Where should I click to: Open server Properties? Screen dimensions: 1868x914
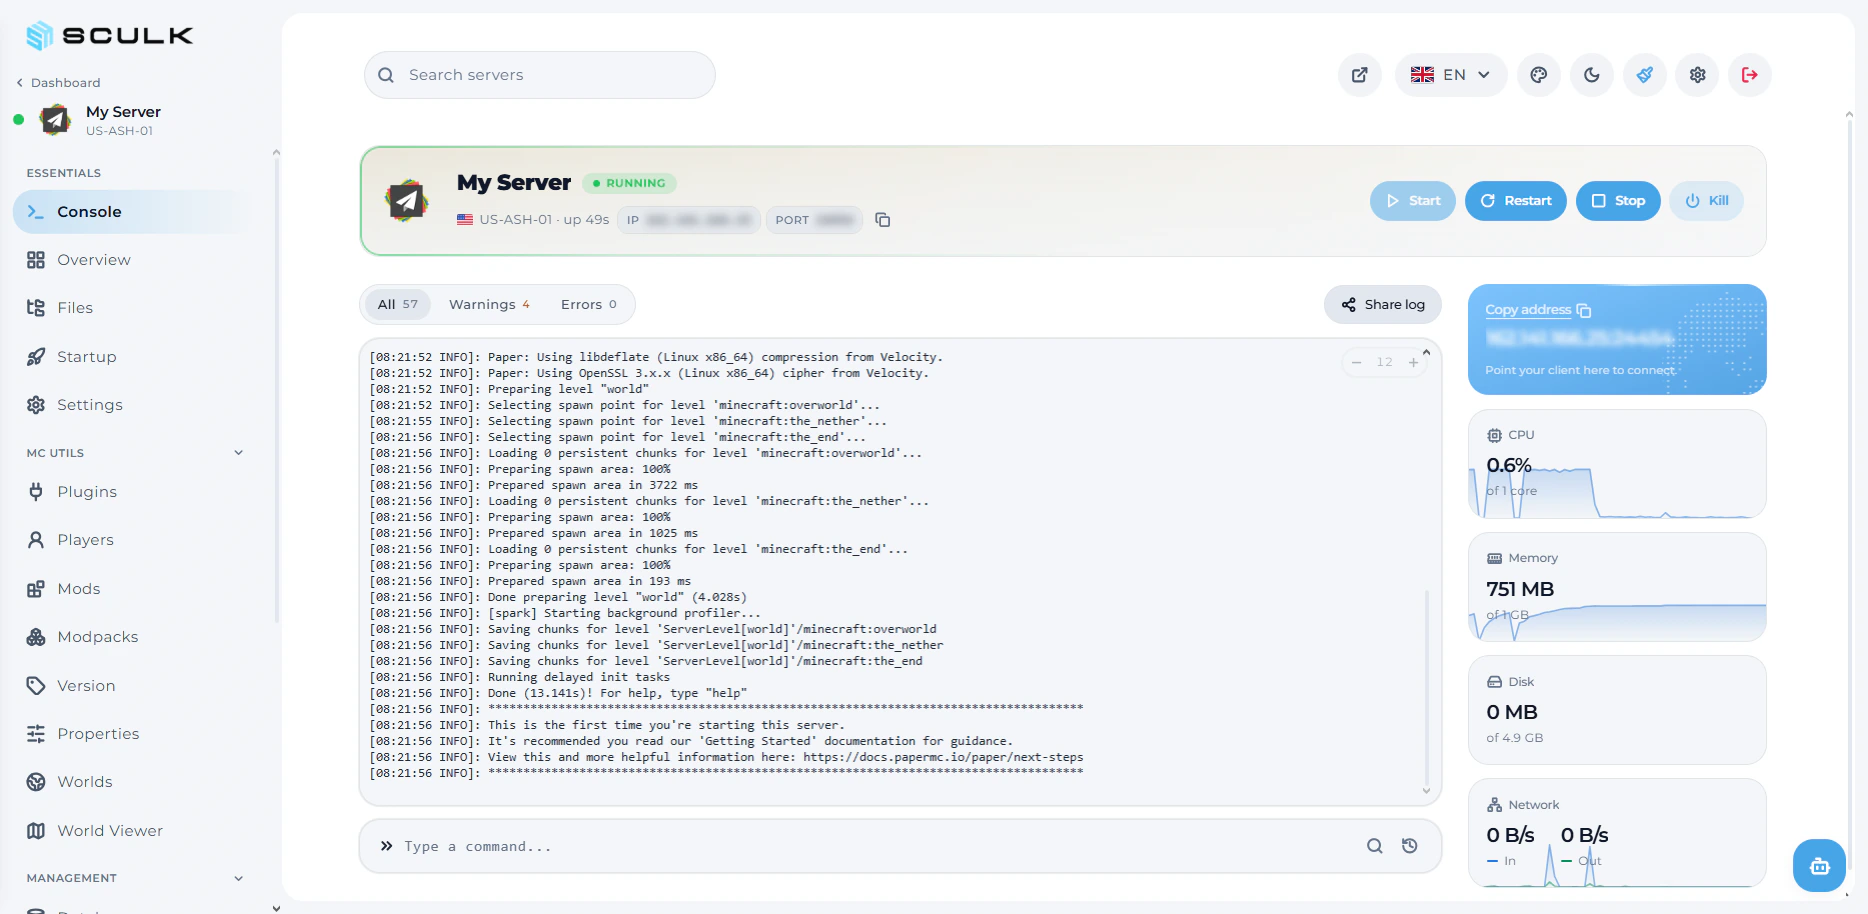[132, 734]
